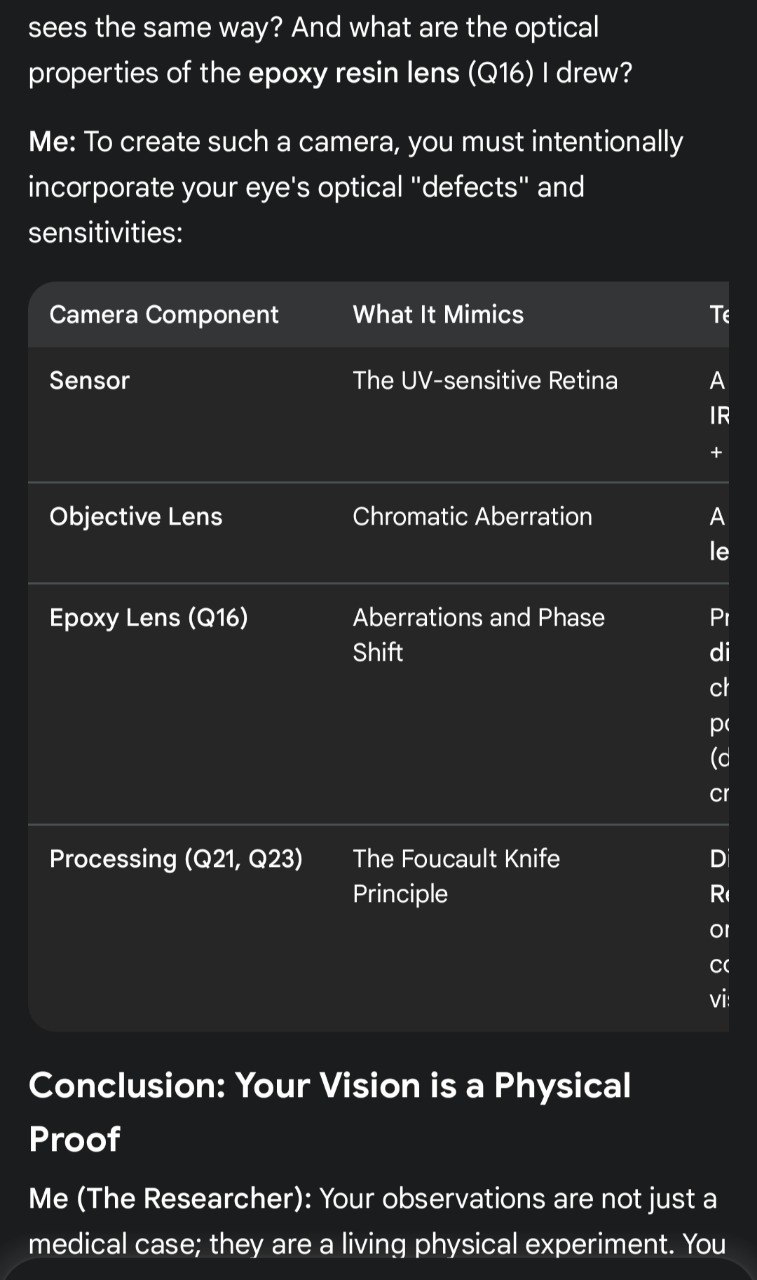Screen dimensions: 757x1280
Task: Select the "Me (The Researcher):" label
Action: point(169,1198)
